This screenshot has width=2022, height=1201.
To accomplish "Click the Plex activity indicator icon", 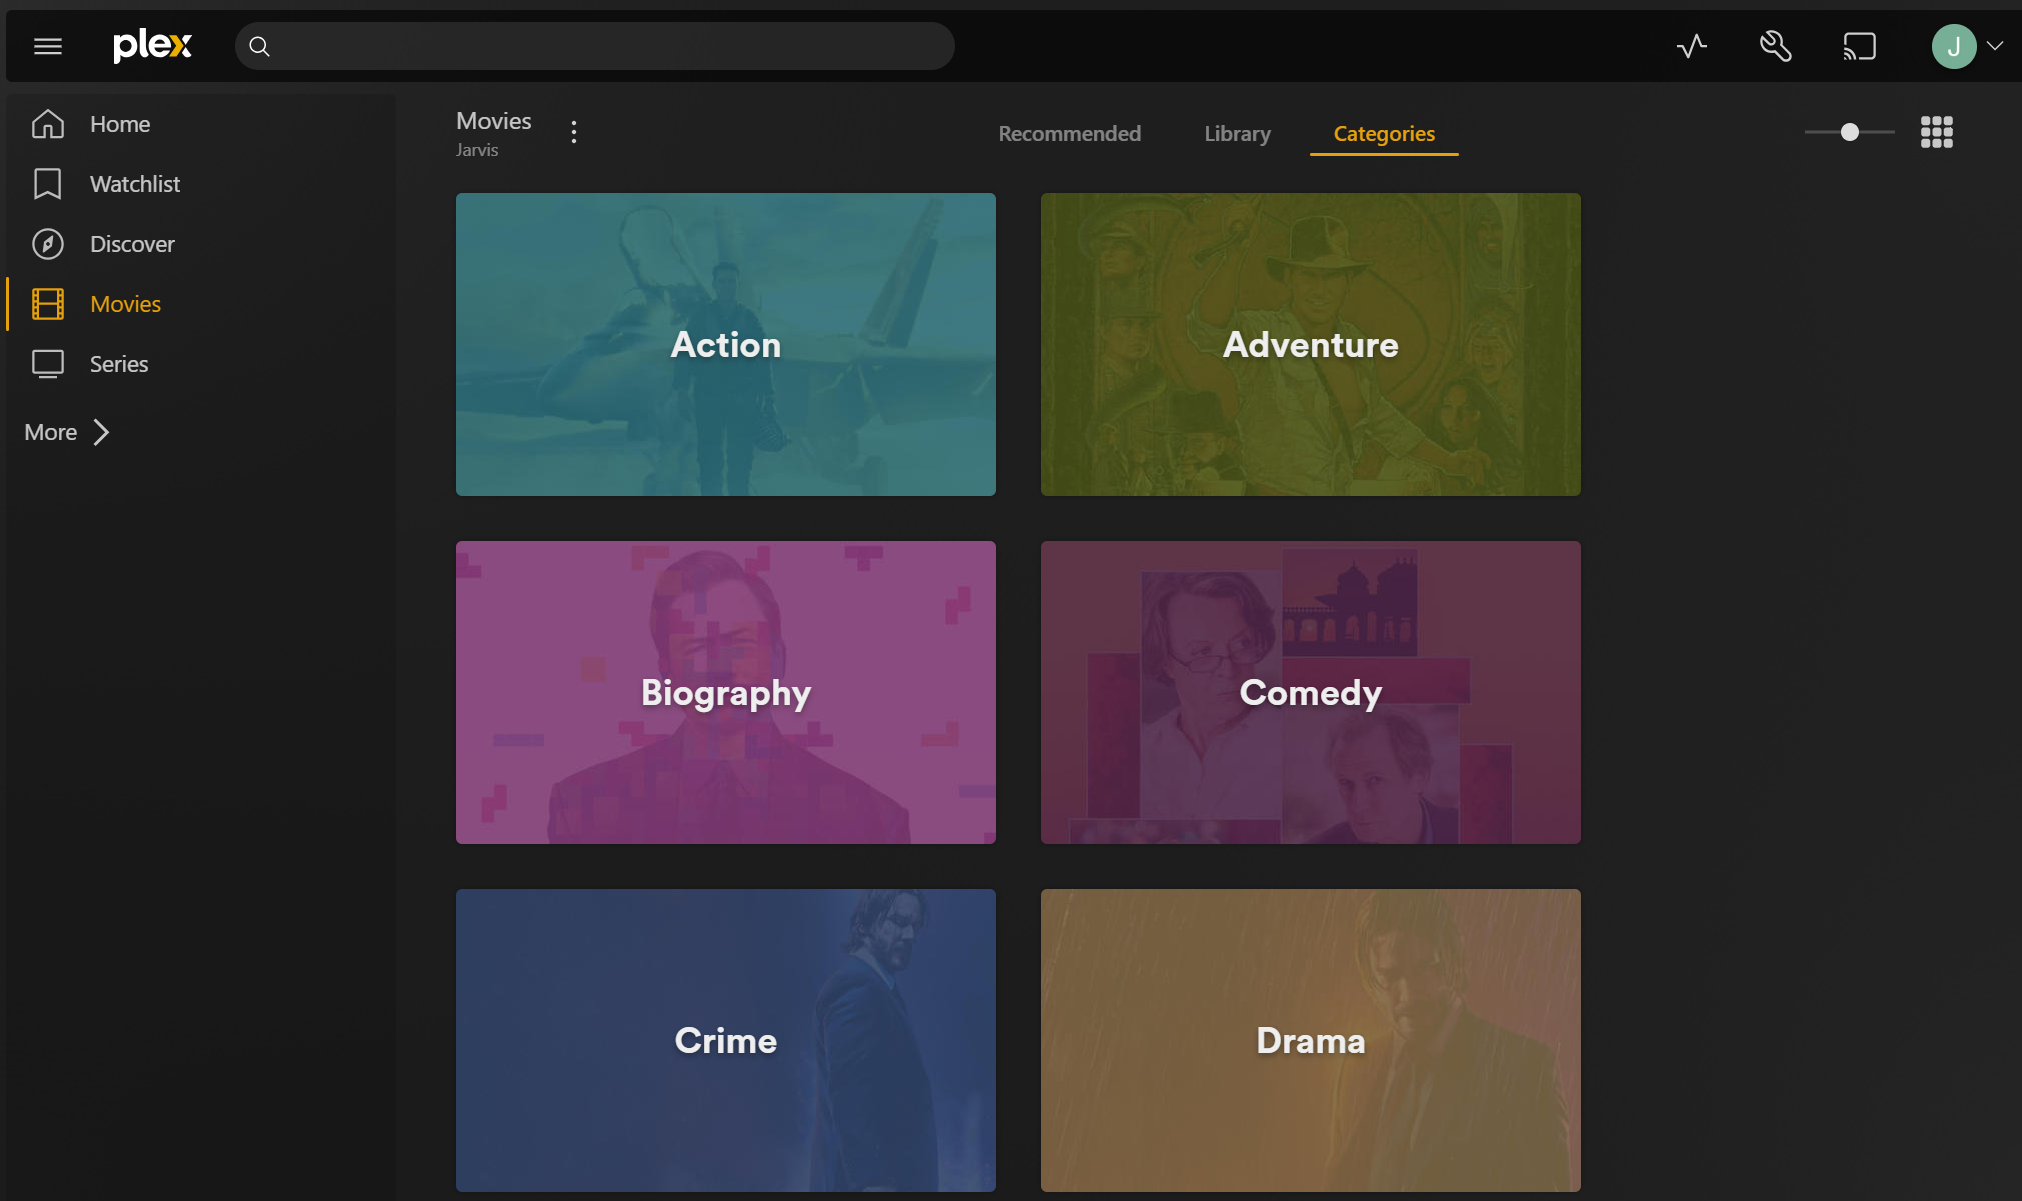I will coord(1692,45).
